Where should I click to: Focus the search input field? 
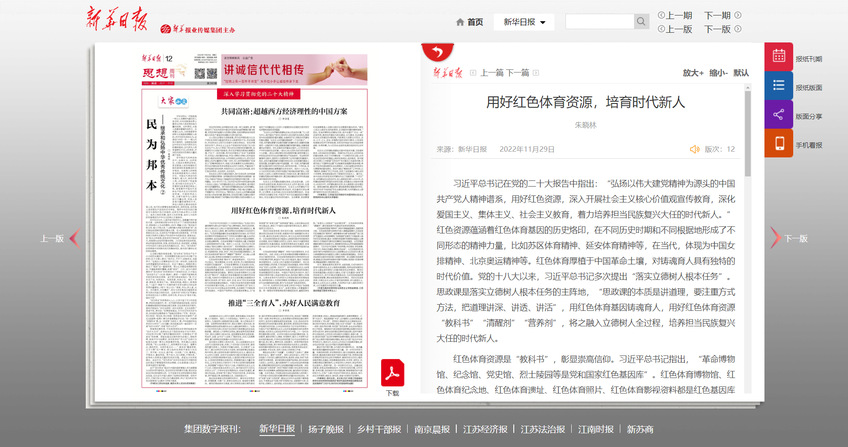598,22
